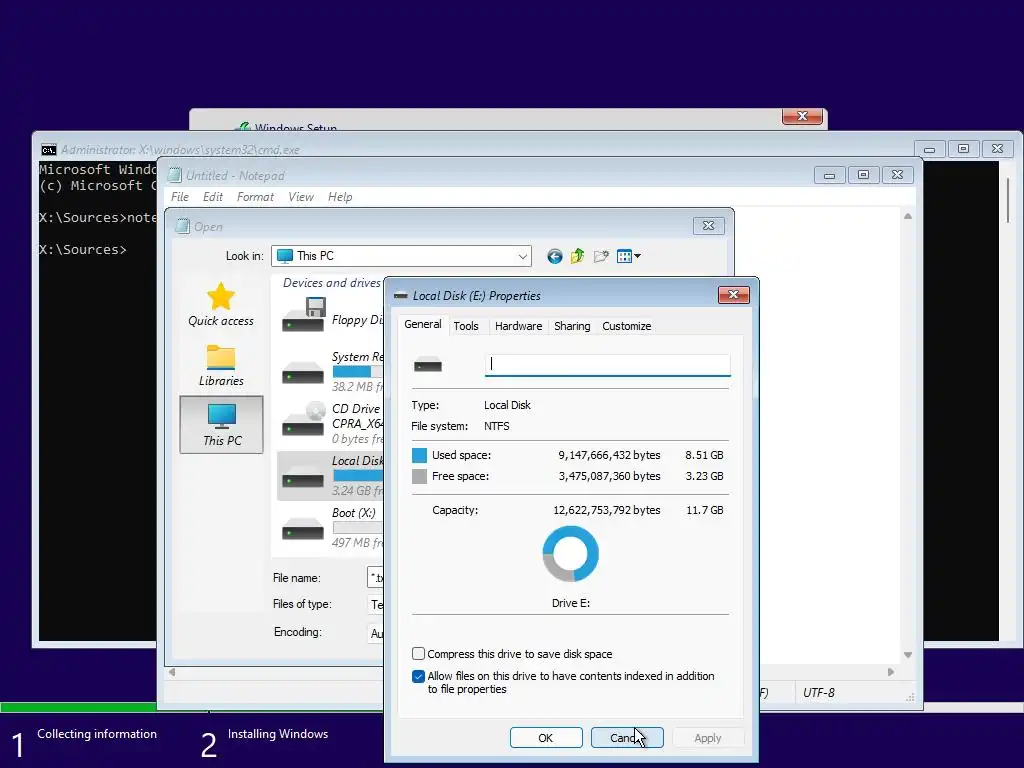Open Notepad File menu

180,197
